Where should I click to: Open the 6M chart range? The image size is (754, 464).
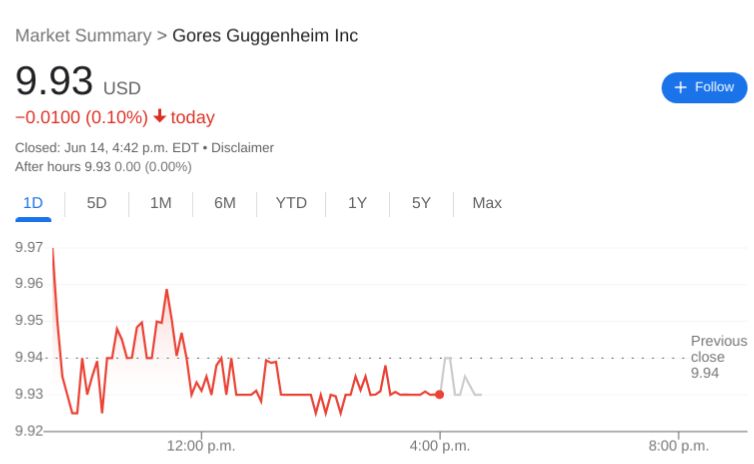(x=224, y=203)
